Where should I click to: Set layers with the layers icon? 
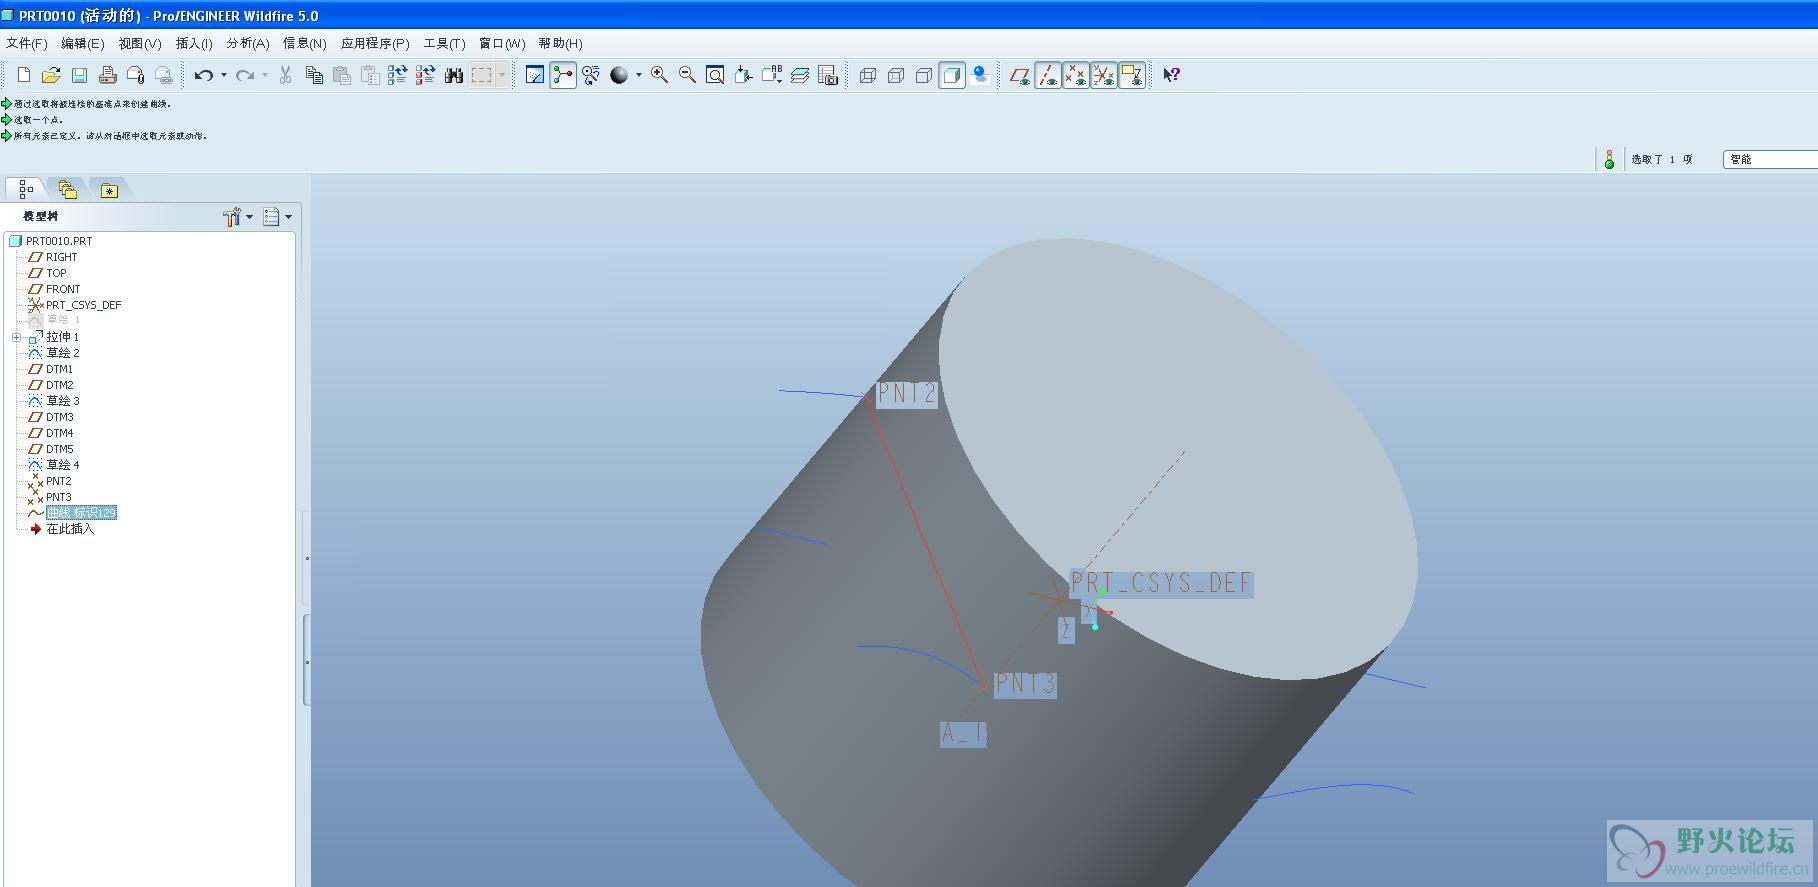(800, 75)
